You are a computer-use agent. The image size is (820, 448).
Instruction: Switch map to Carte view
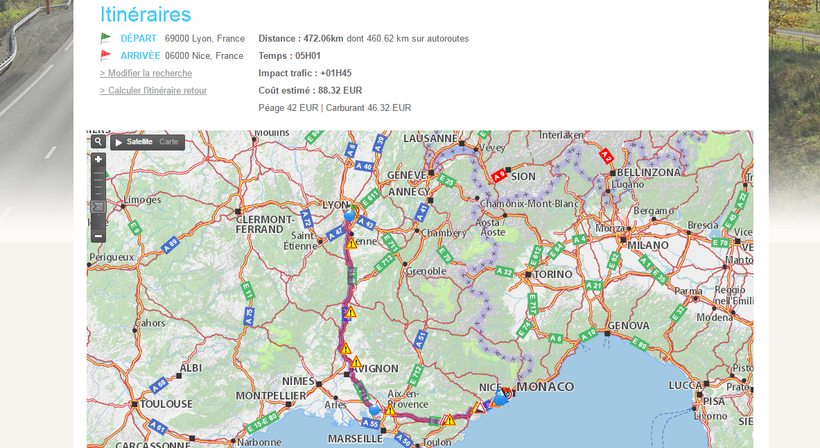click(169, 142)
